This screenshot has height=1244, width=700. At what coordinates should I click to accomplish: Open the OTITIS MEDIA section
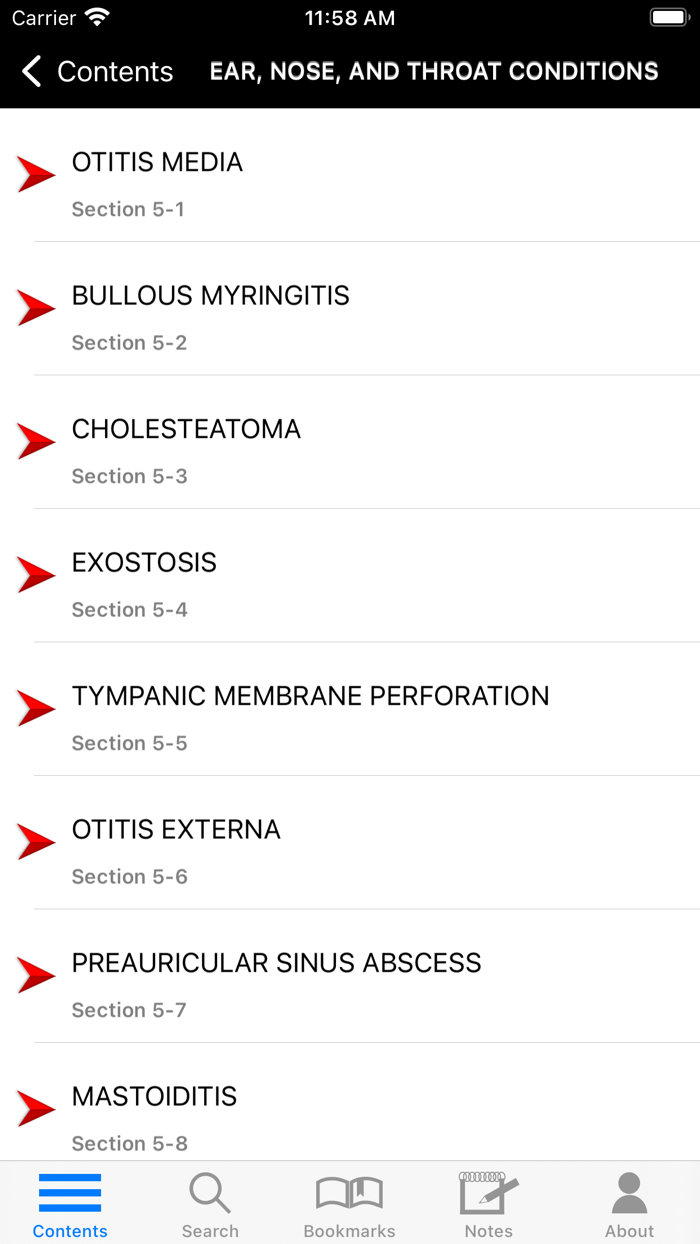tap(157, 162)
